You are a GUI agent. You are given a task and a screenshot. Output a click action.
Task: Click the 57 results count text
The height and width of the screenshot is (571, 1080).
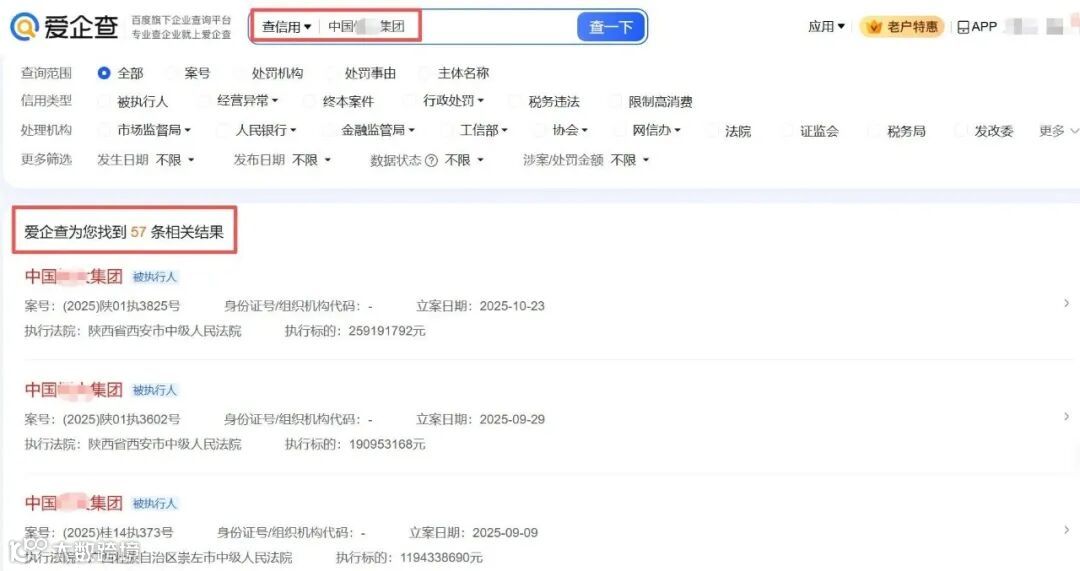[124, 232]
